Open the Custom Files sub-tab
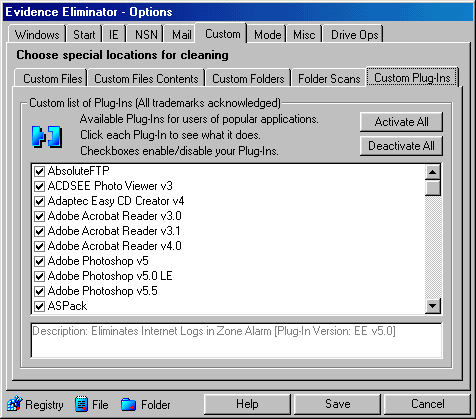Image resolution: width=476 pixels, height=419 pixels. click(x=52, y=79)
